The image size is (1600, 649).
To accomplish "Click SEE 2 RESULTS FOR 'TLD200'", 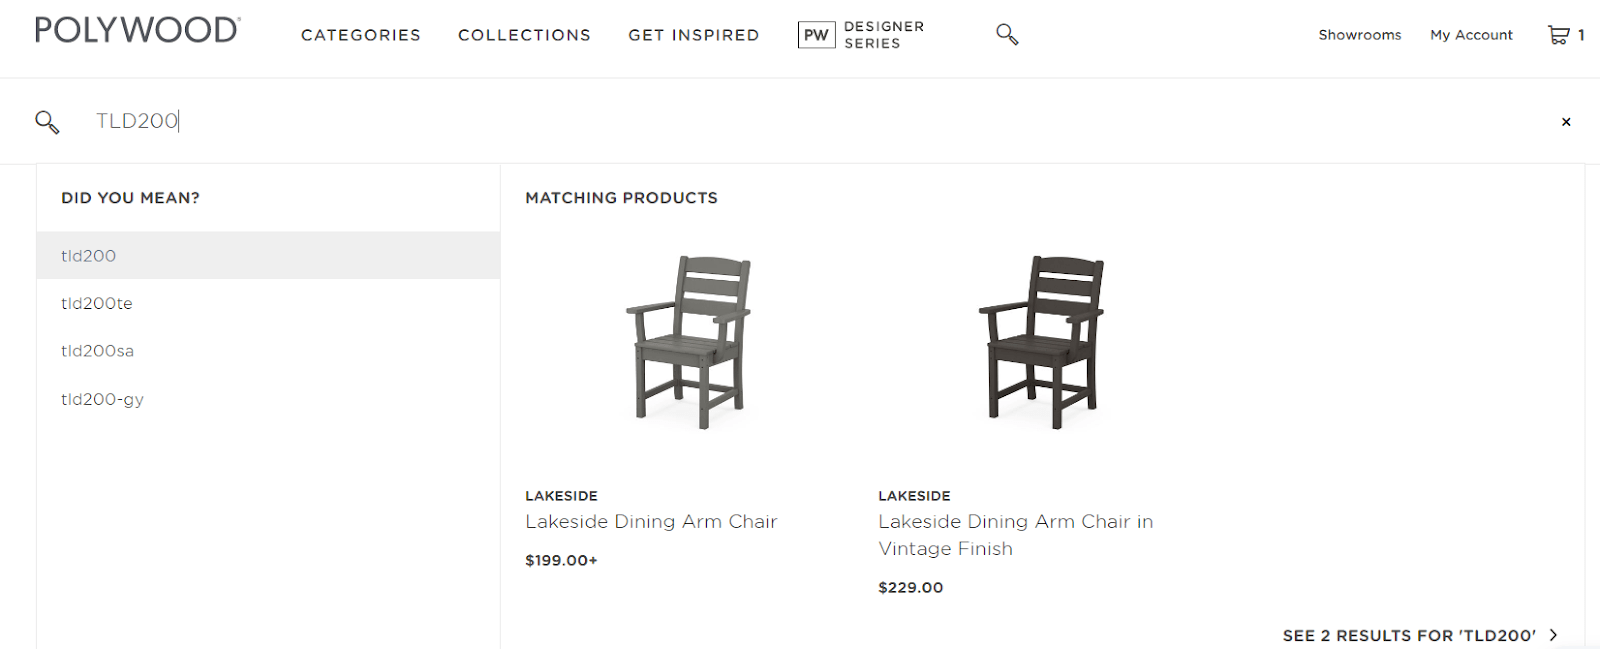I will 1407,634.
